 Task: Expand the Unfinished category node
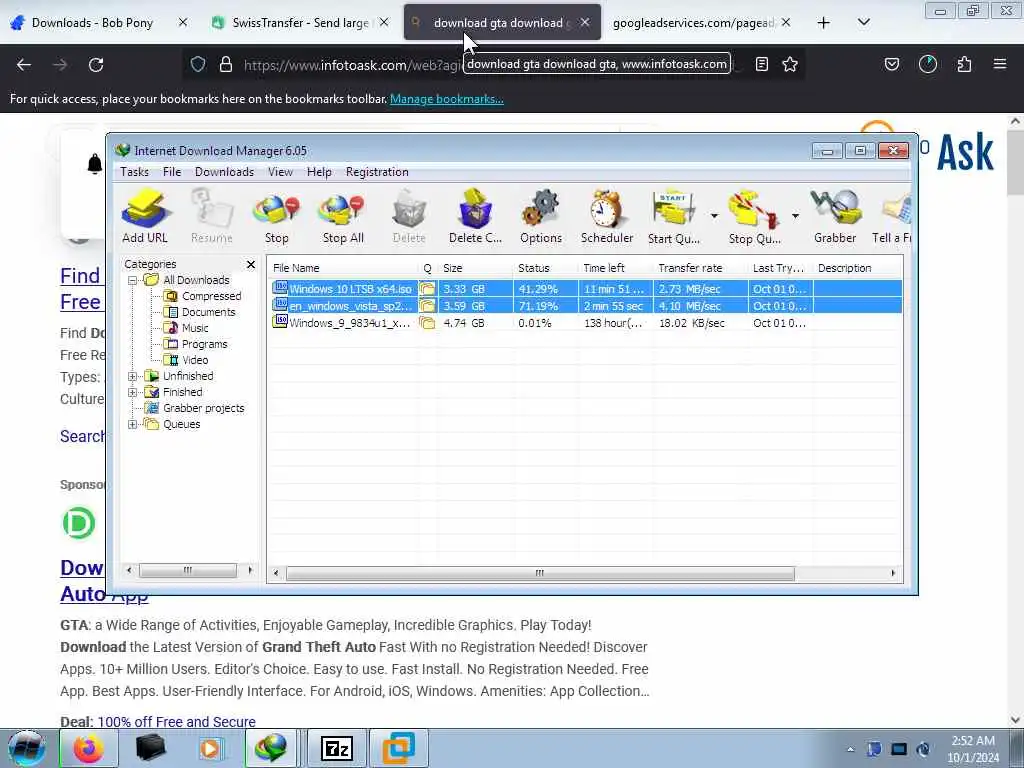click(x=133, y=376)
